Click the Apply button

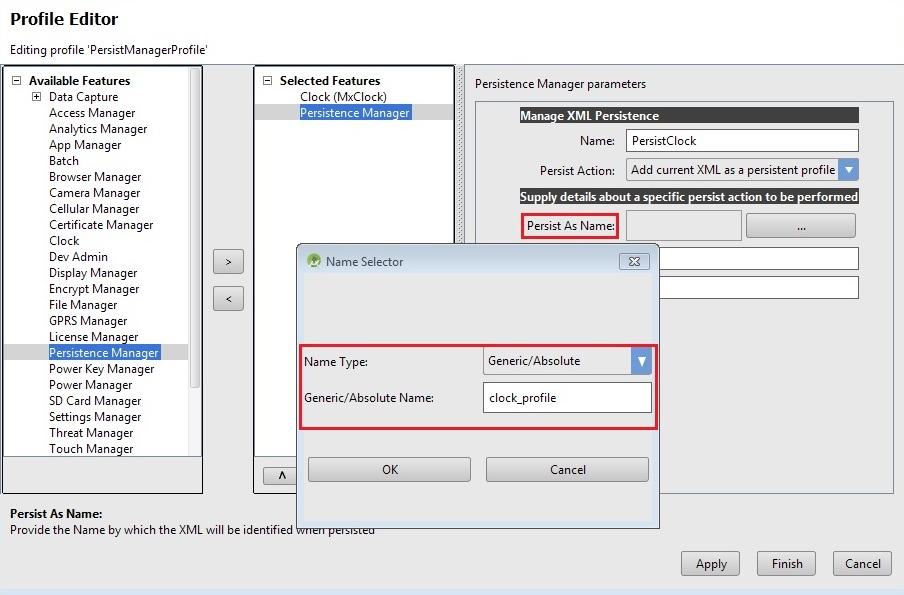tap(710, 563)
